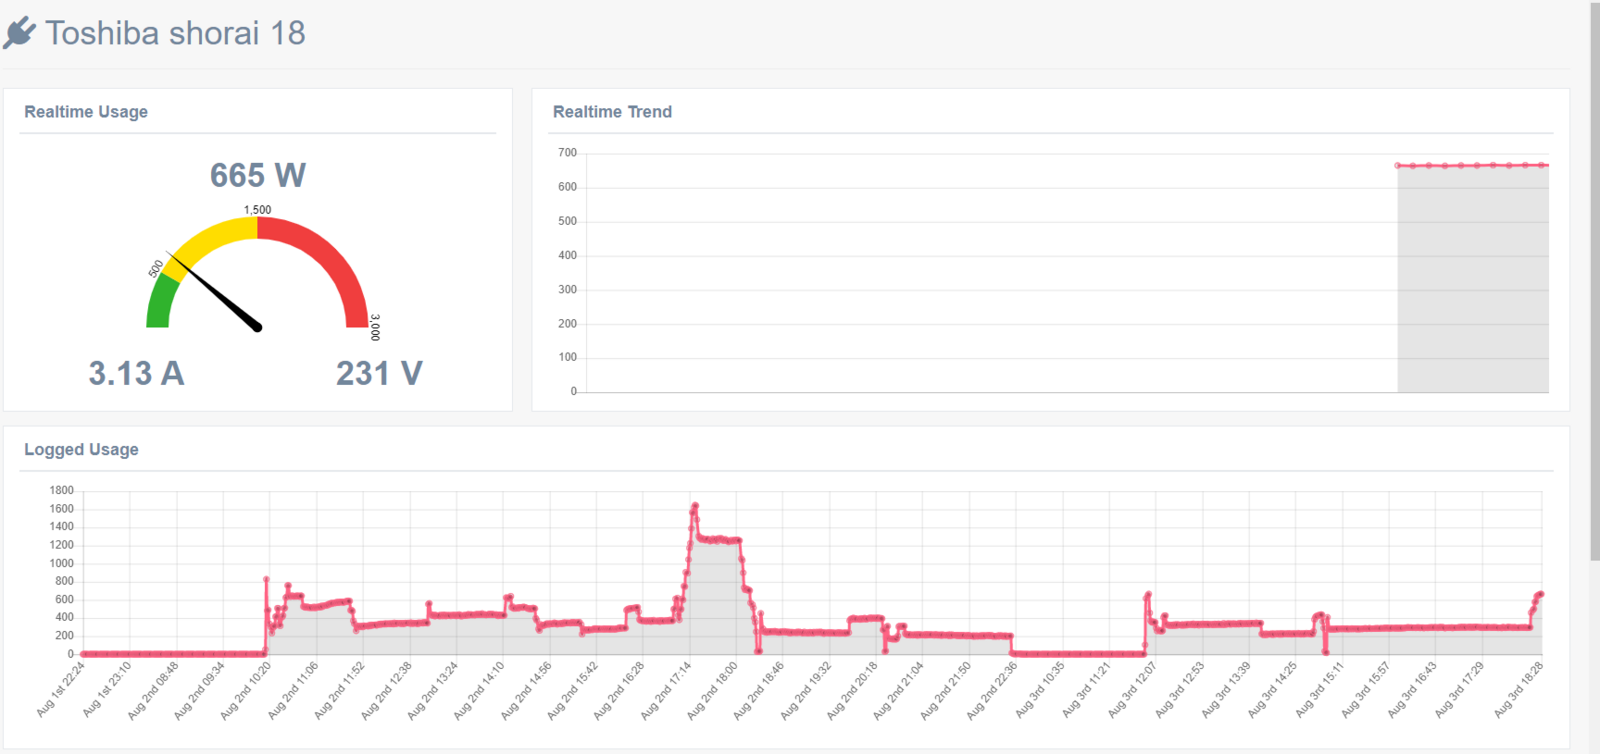Click the 700 axis label in Realtime Trend
This screenshot has height=754, width=1600.
click(x=567, y=153)
